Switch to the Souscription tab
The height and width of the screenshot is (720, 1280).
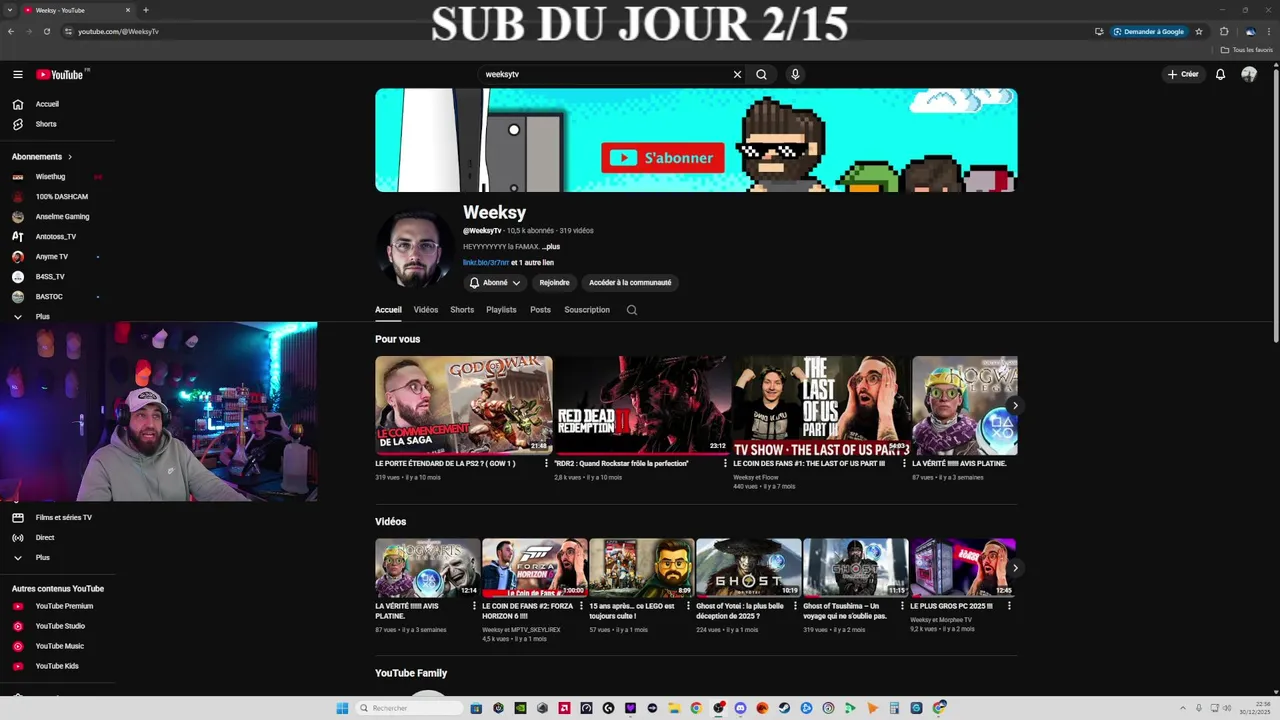(x=587, y=310)
